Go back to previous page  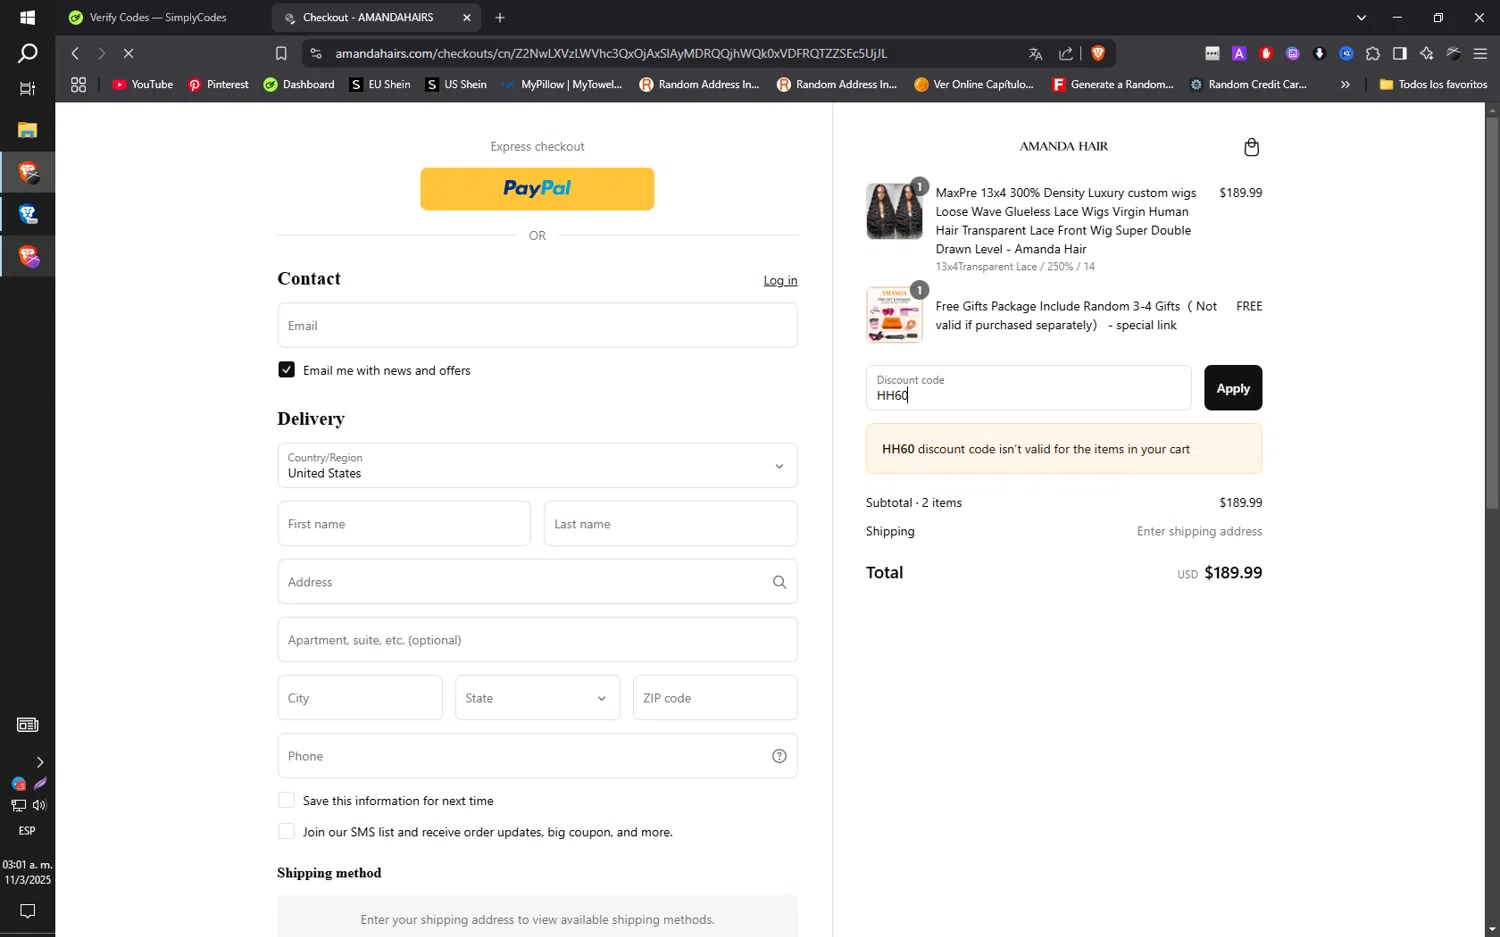pos(75,53)
